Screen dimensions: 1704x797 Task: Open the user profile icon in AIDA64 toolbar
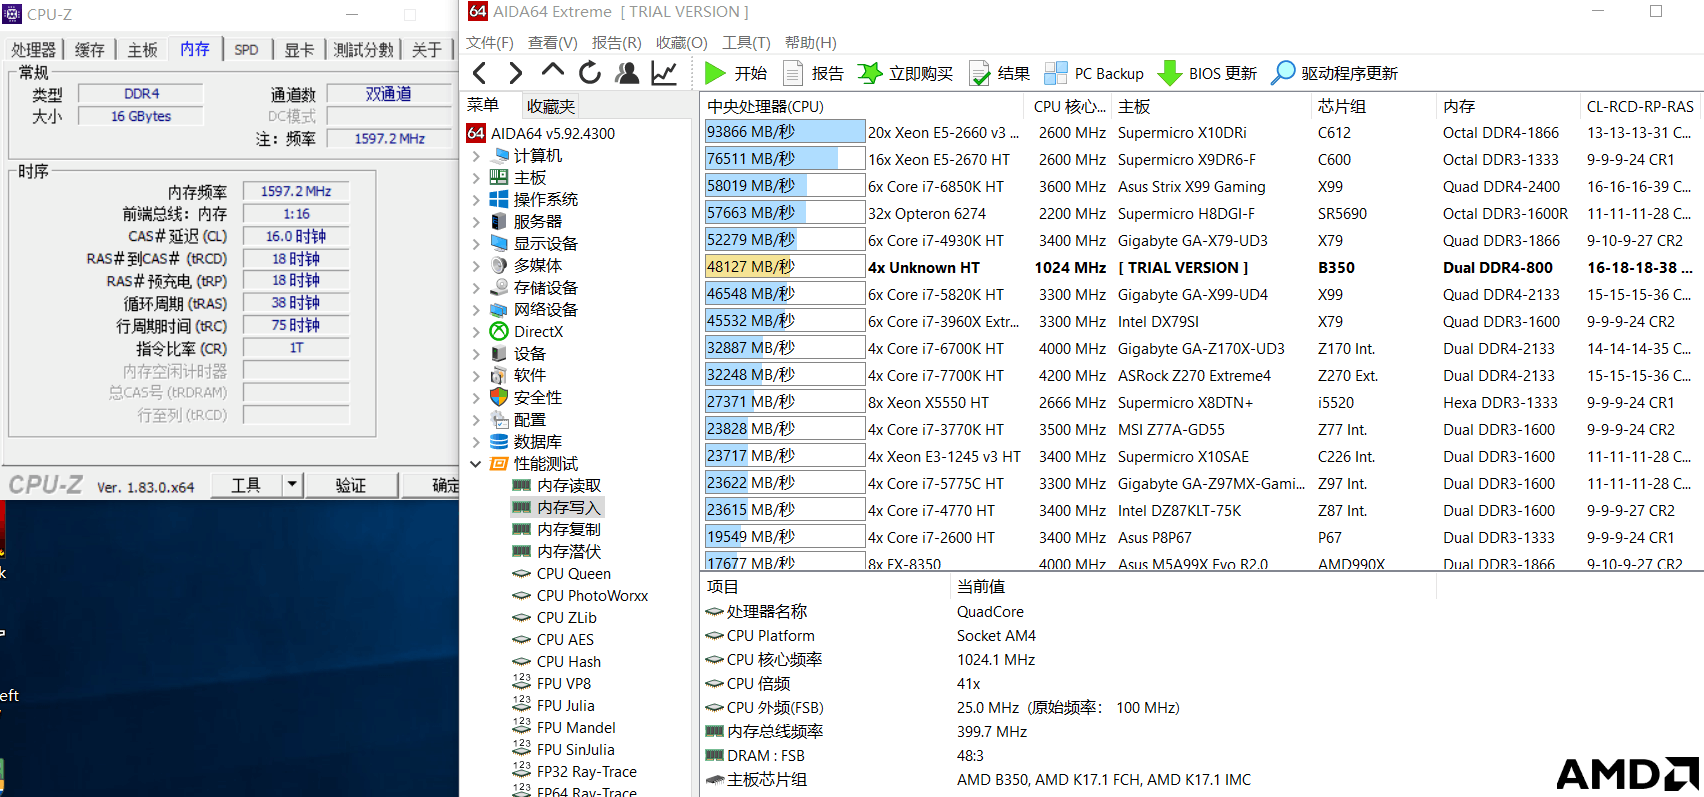[627, 73]
